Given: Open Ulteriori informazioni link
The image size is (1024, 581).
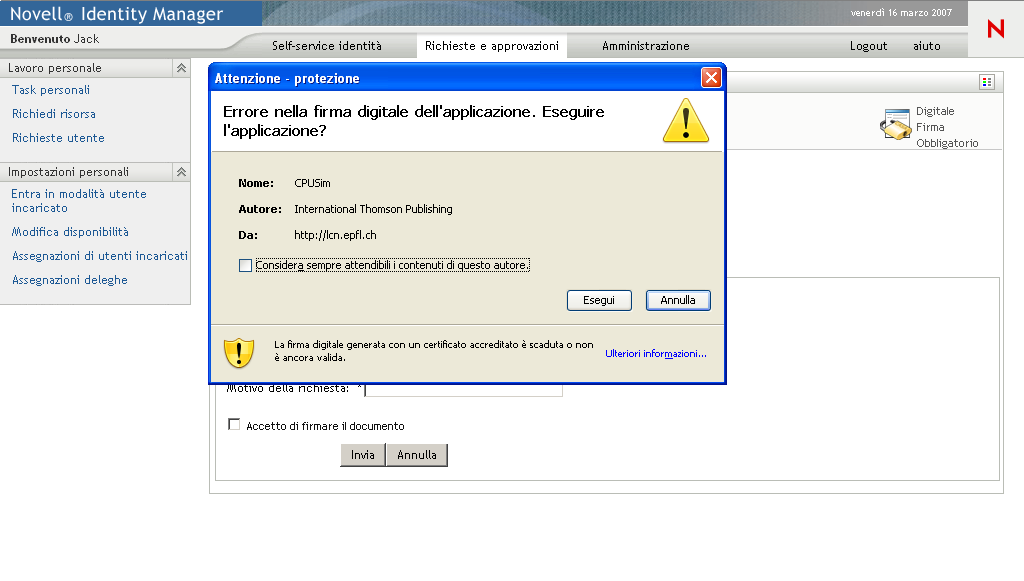Looking at the screenshot, I should 656,353.
